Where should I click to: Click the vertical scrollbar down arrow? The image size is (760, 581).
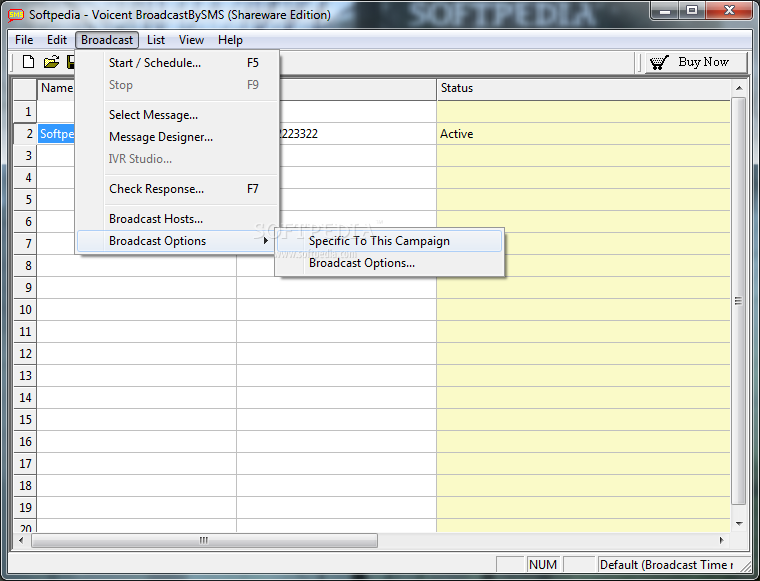739,523
